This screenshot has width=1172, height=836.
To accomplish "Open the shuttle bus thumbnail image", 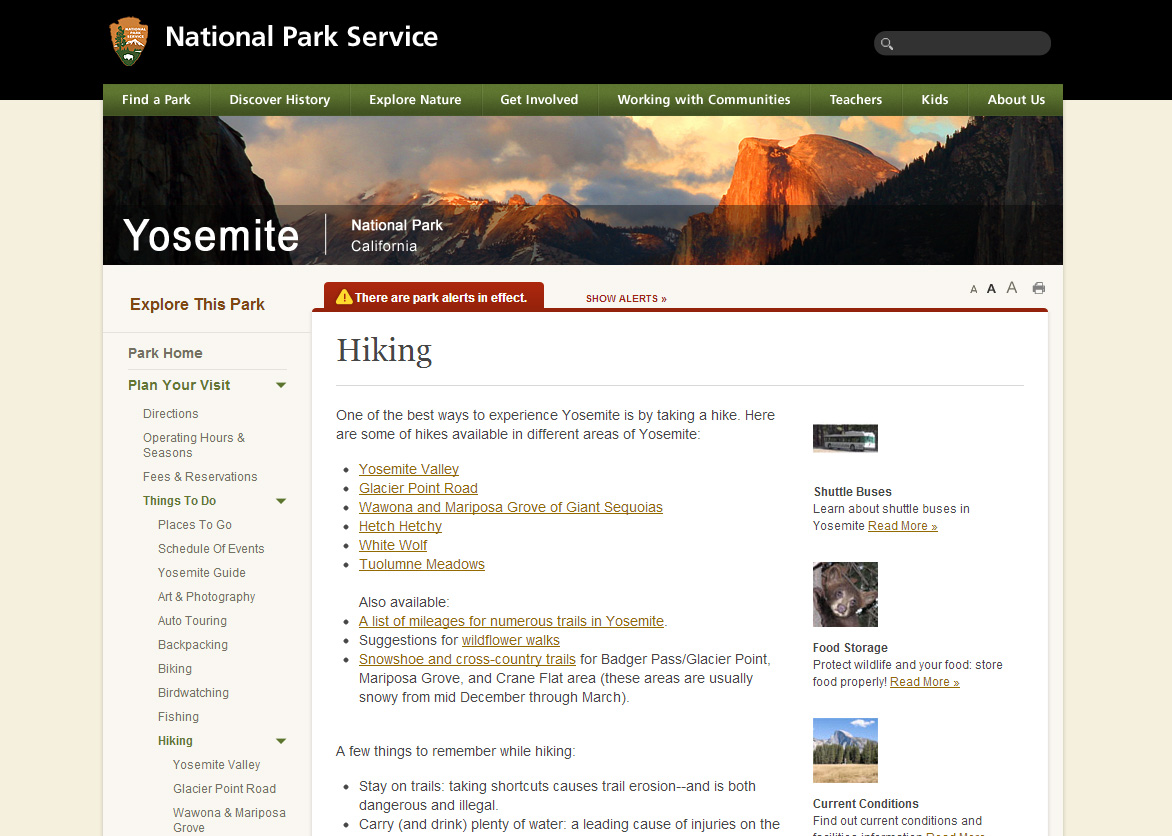I will (845, 439).
